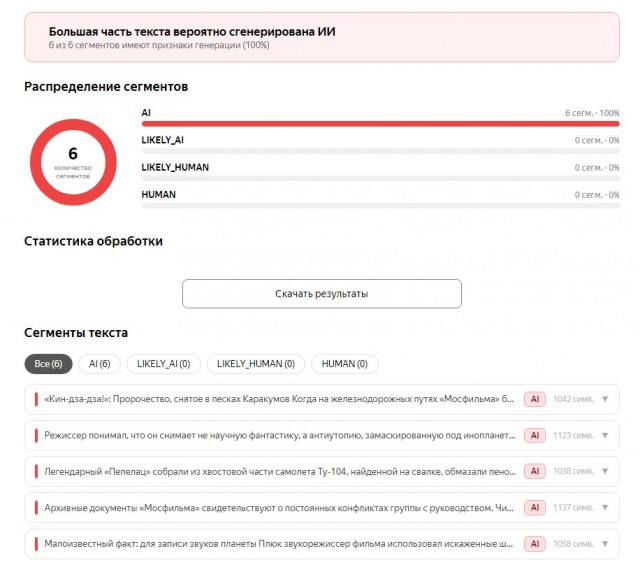Click the 1058 симв. character count
640x565 pixels.
coord(573,544)
